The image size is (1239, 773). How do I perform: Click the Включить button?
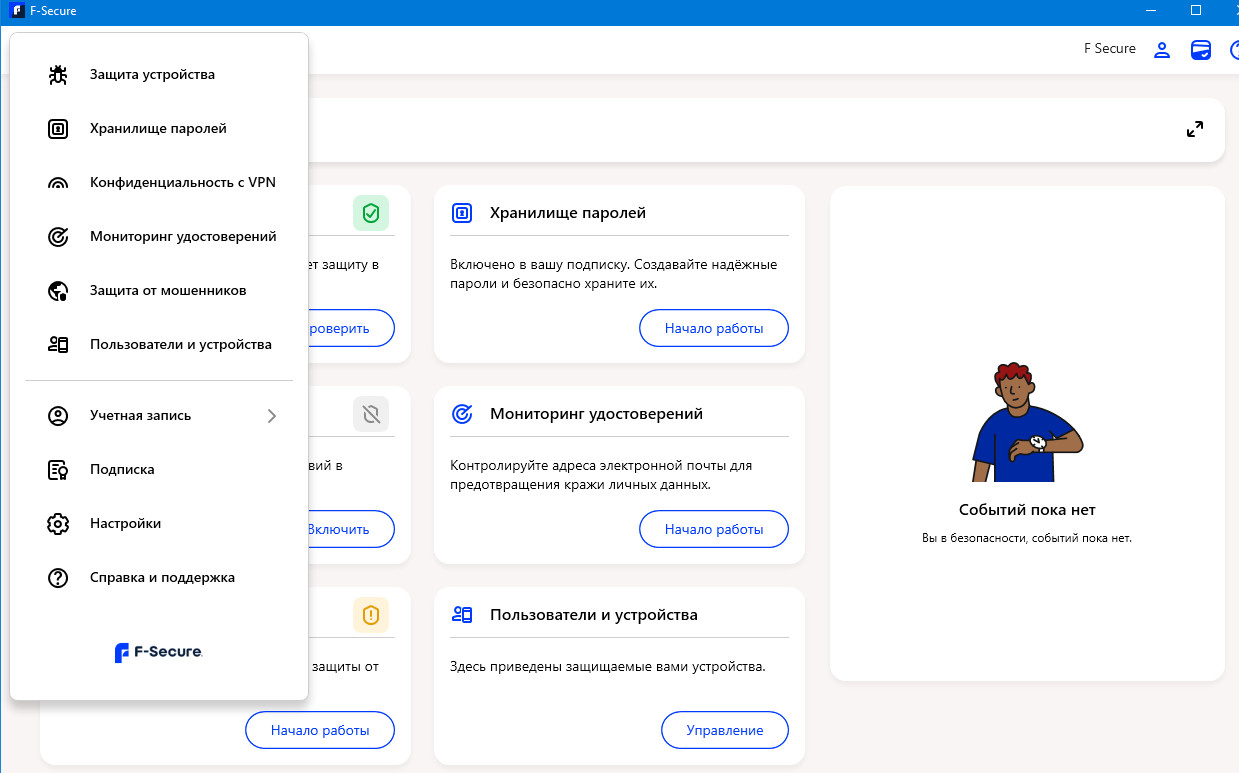click(338, 529)
